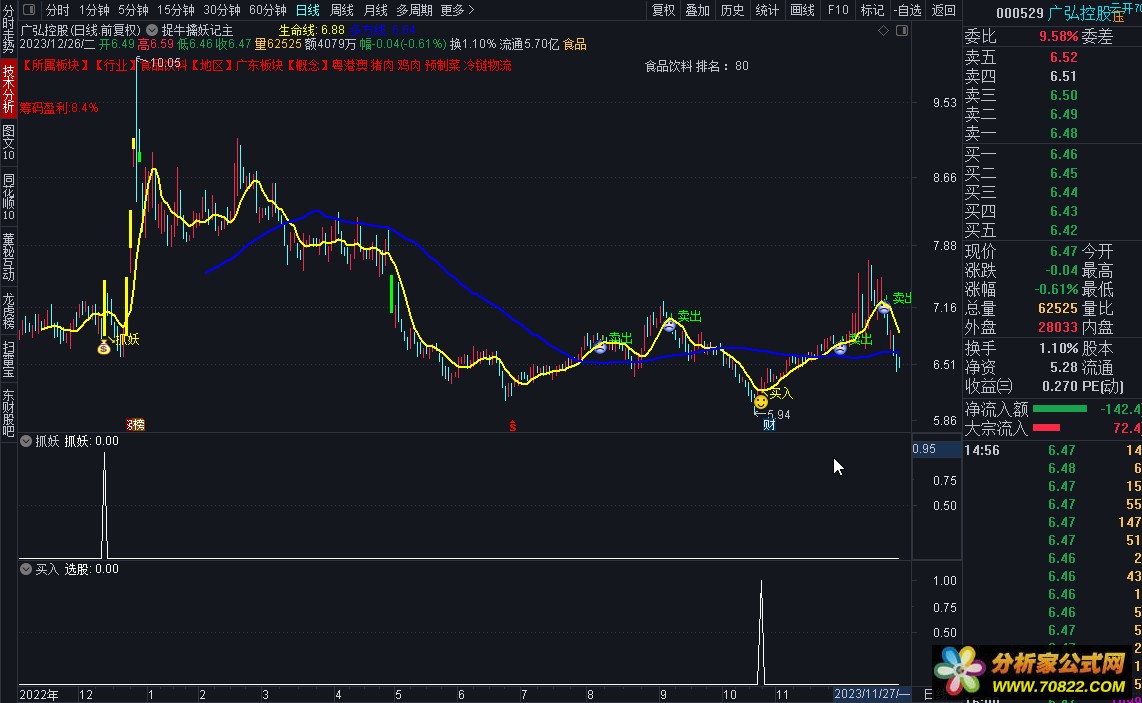Expand the 抓妖 sub-indicator menu
The height and width of the screenshot is (703, 1142).
pos(26,441)
